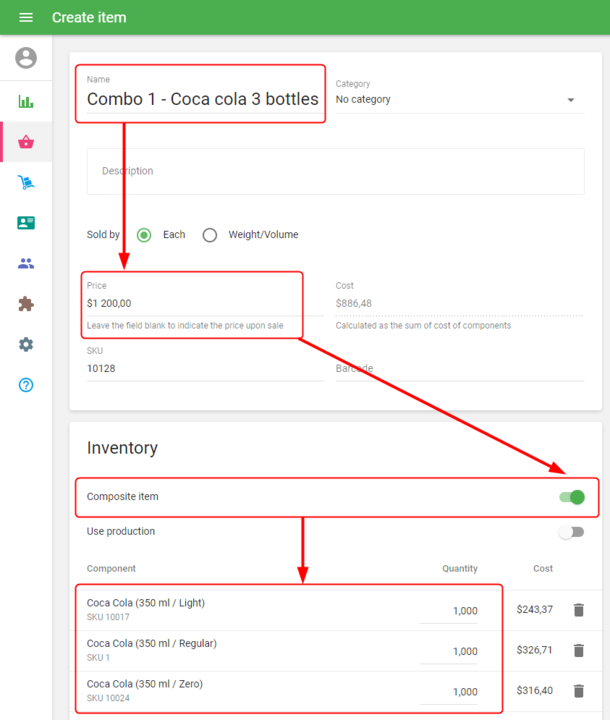Delete Coca Cola Light component
This screenshot has height=720, width=610.
coord(578,610)
